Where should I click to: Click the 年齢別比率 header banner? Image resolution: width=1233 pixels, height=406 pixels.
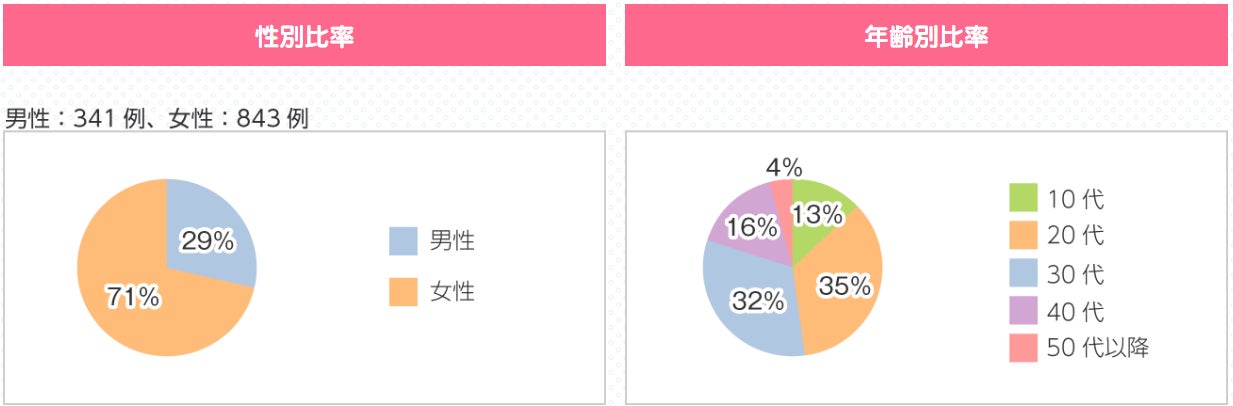(x=926, y=36)
